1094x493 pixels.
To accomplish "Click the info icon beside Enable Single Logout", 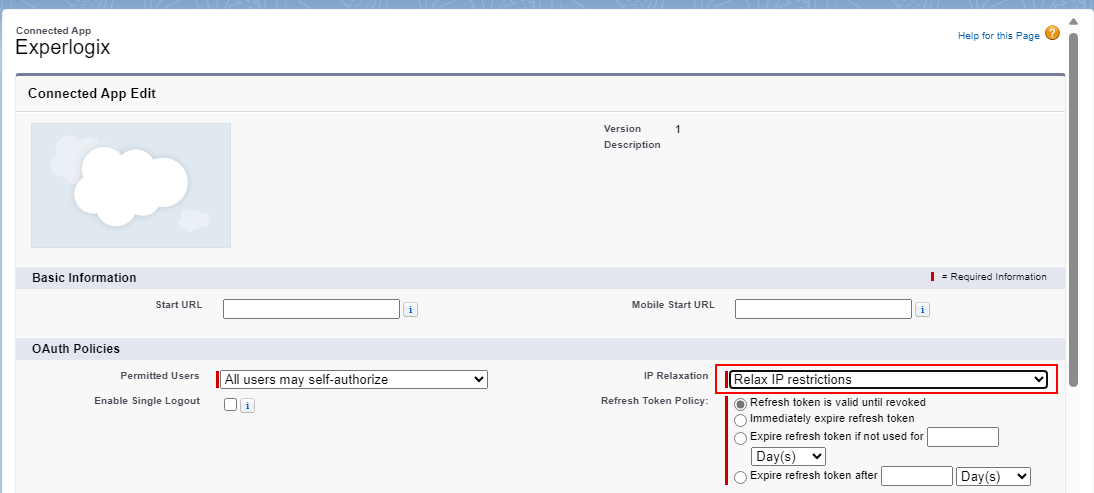I will 247,405.
